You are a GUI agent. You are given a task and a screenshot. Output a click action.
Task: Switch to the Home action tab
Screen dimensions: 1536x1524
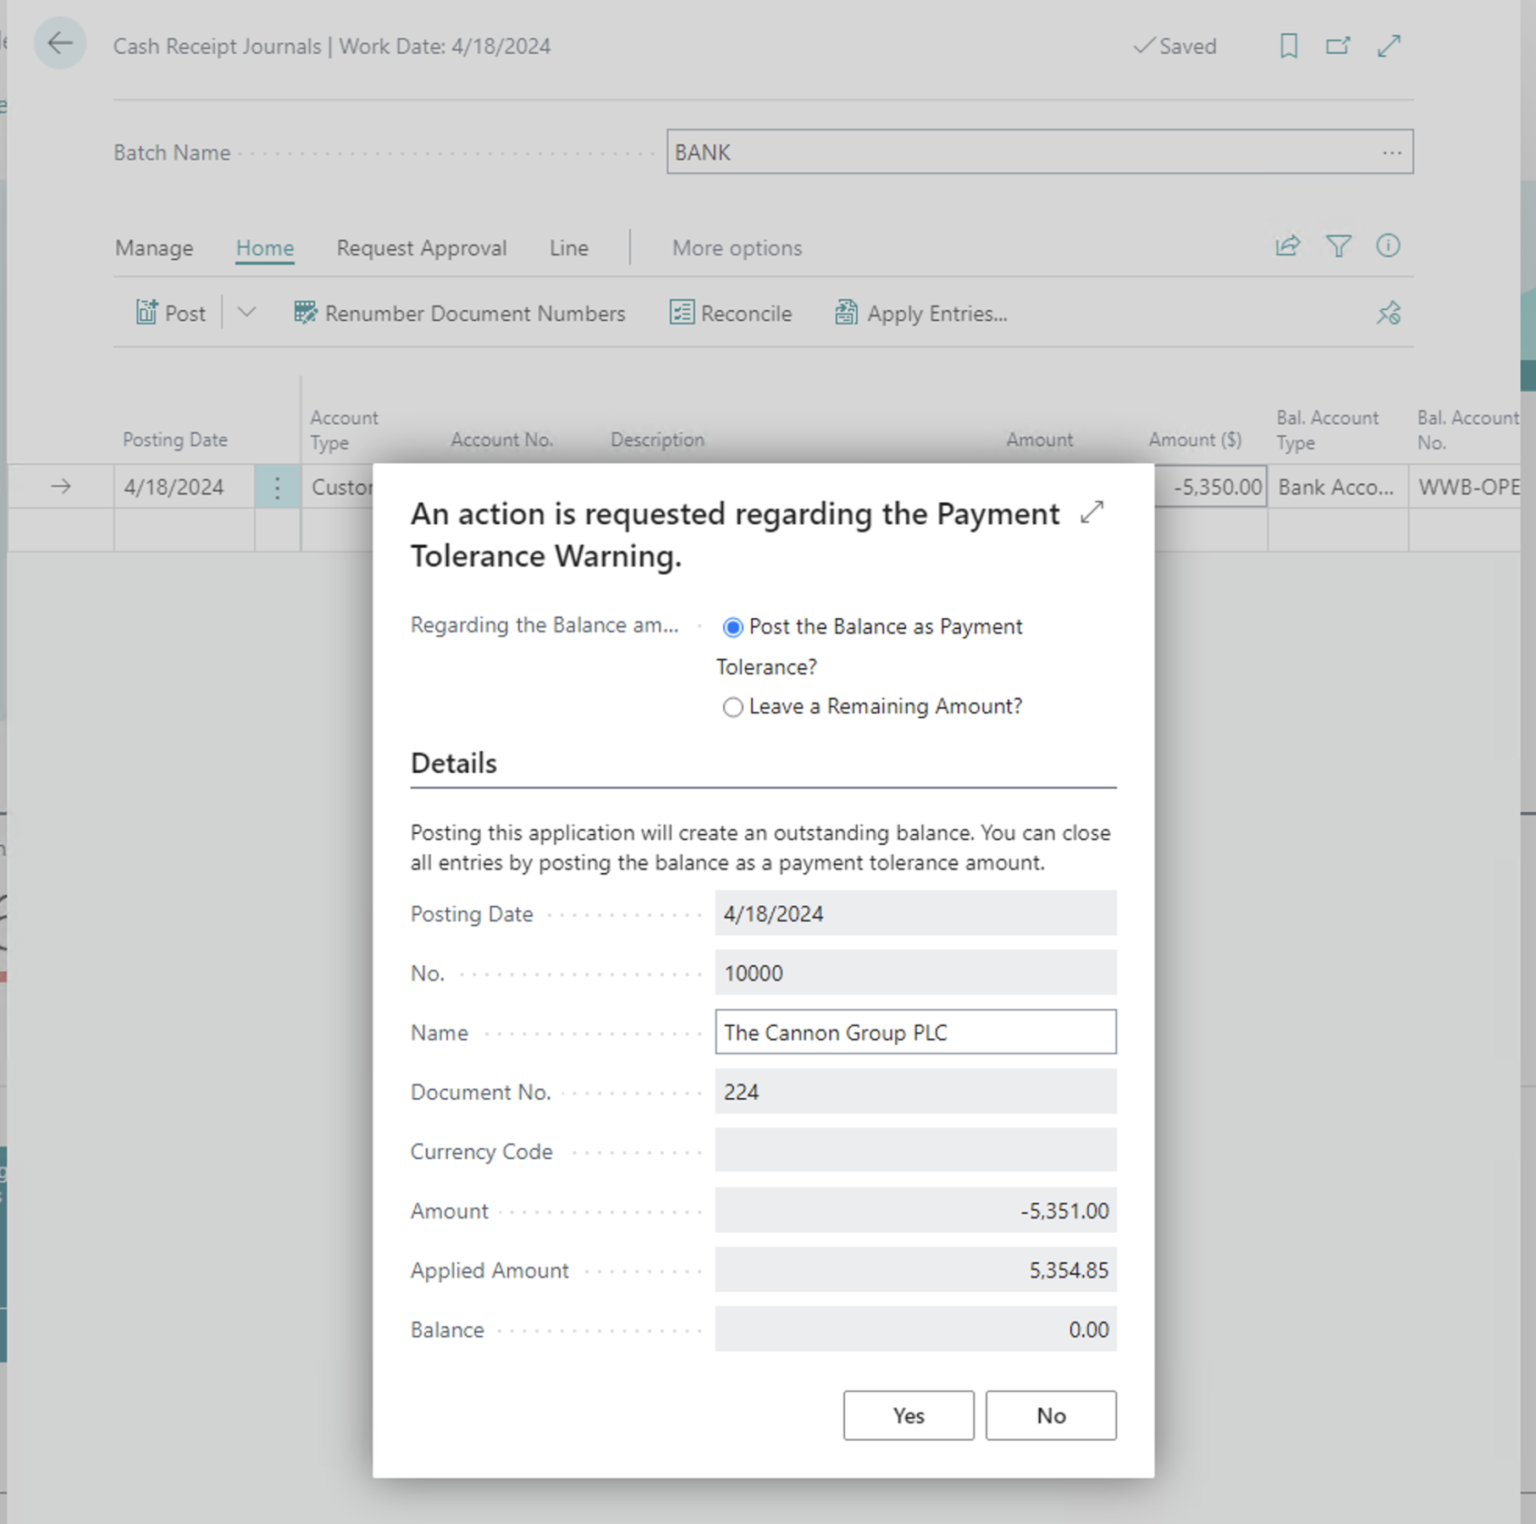[x=264, y=247]
